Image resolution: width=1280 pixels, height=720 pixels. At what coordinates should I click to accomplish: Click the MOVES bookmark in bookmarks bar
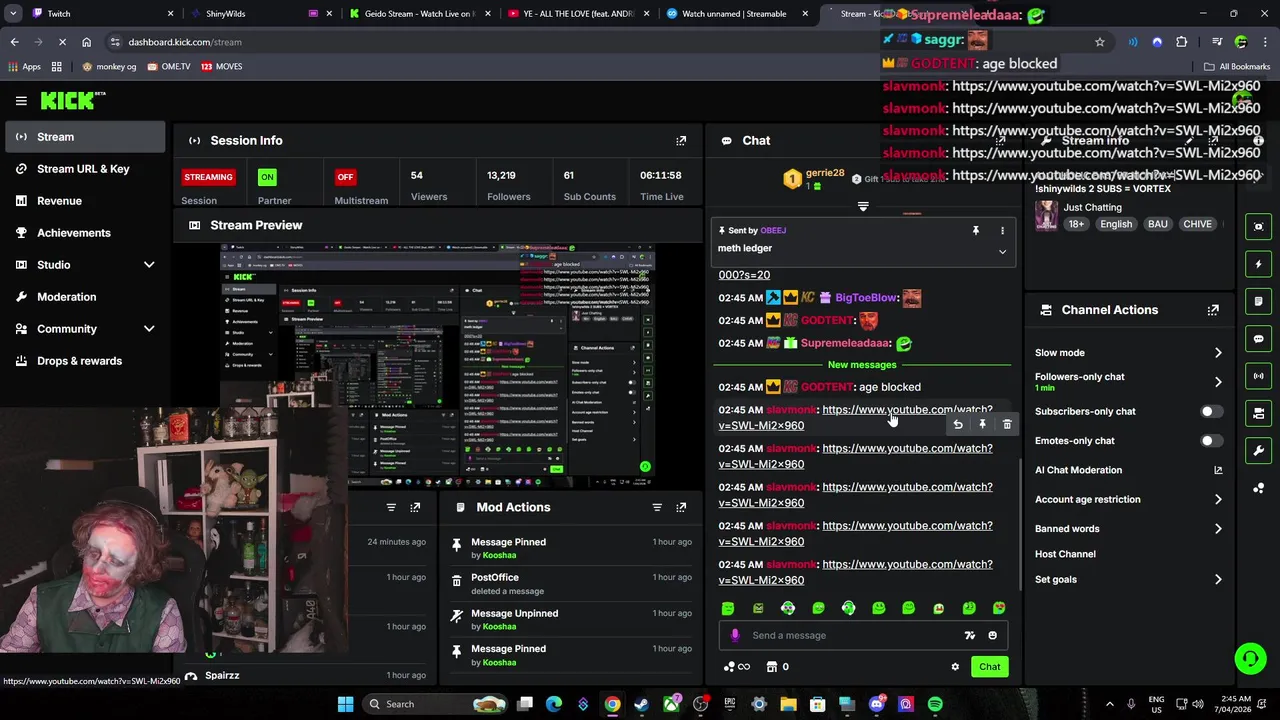tap(221, 66)
